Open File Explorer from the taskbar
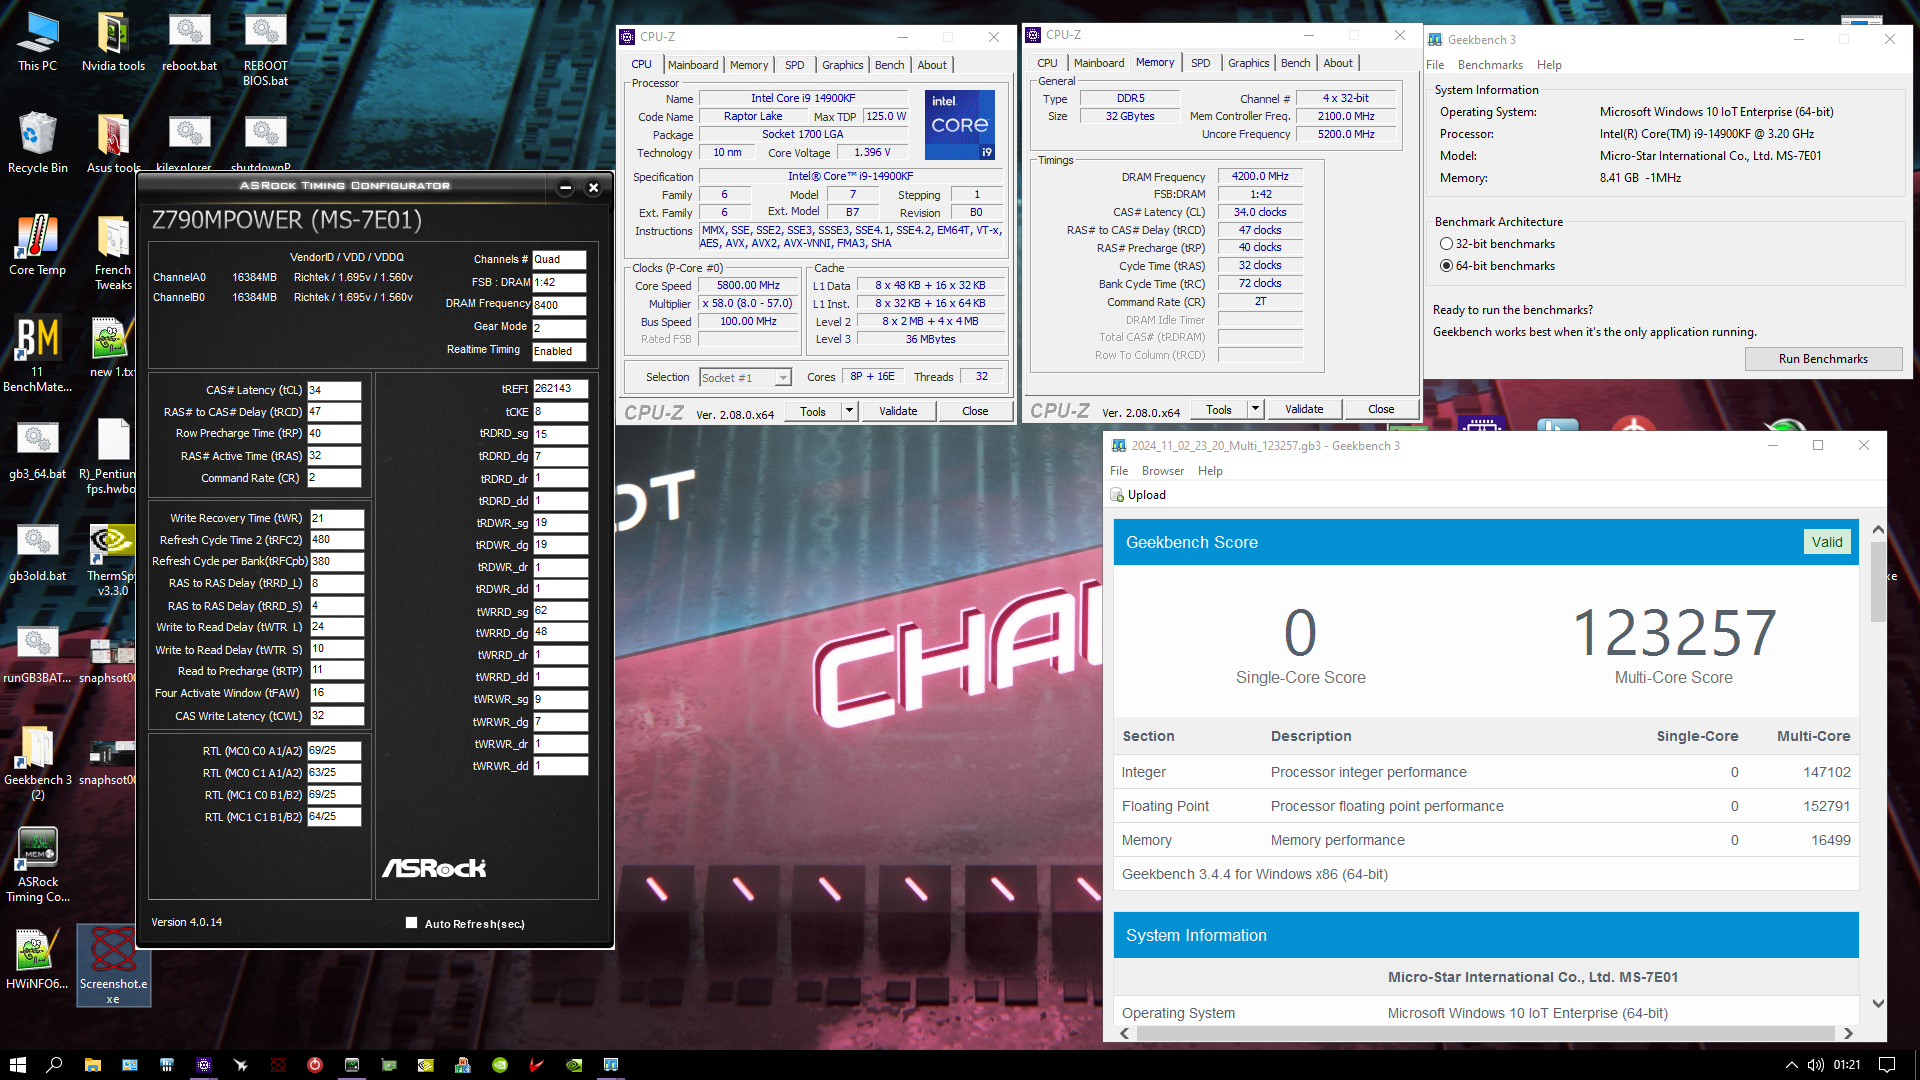Viewport: 1920px width, 1080px height. point(92,1065)
